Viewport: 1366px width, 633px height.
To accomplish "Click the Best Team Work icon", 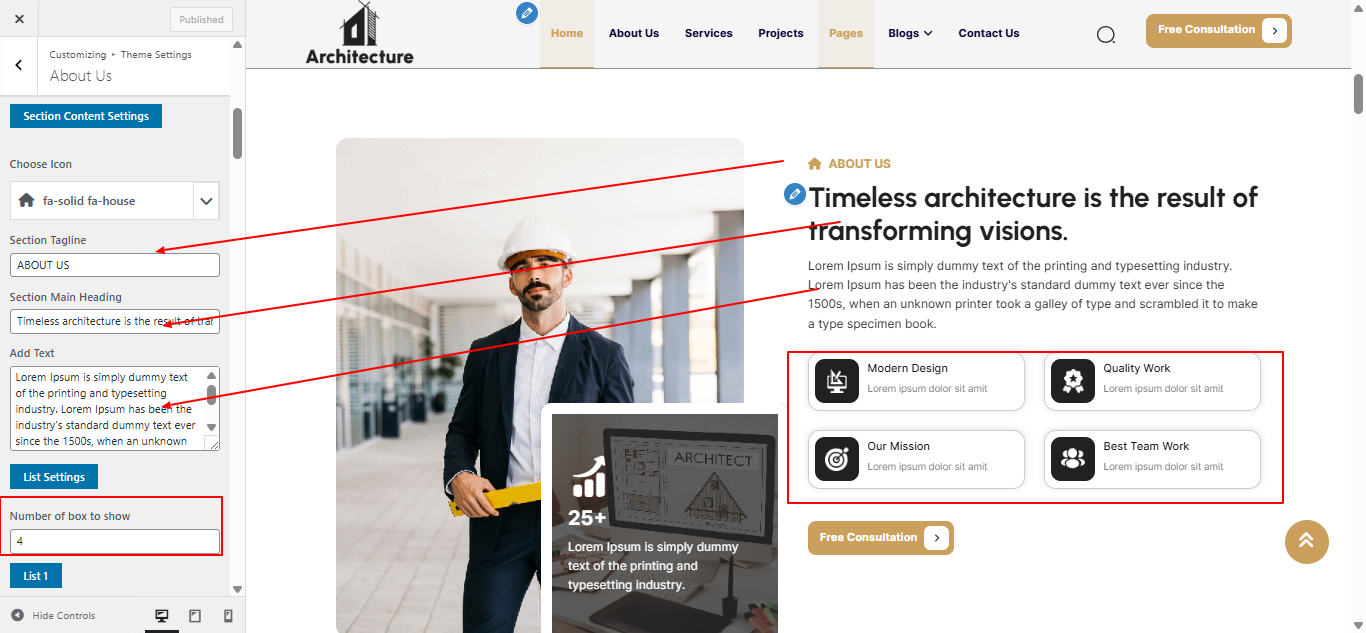I will click(x=1073, y=459).
